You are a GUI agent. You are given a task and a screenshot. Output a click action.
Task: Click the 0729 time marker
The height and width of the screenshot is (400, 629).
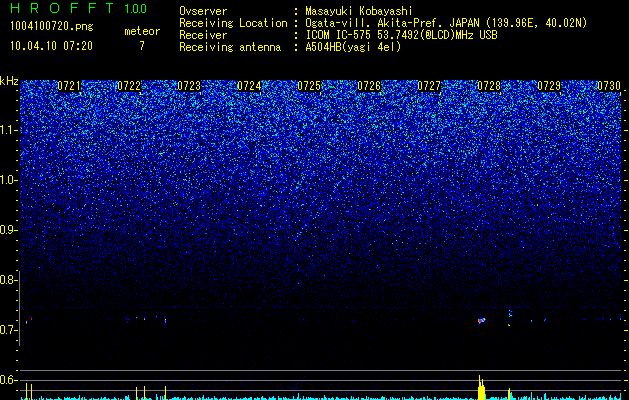pyautogui.click(x=549, y=86)
